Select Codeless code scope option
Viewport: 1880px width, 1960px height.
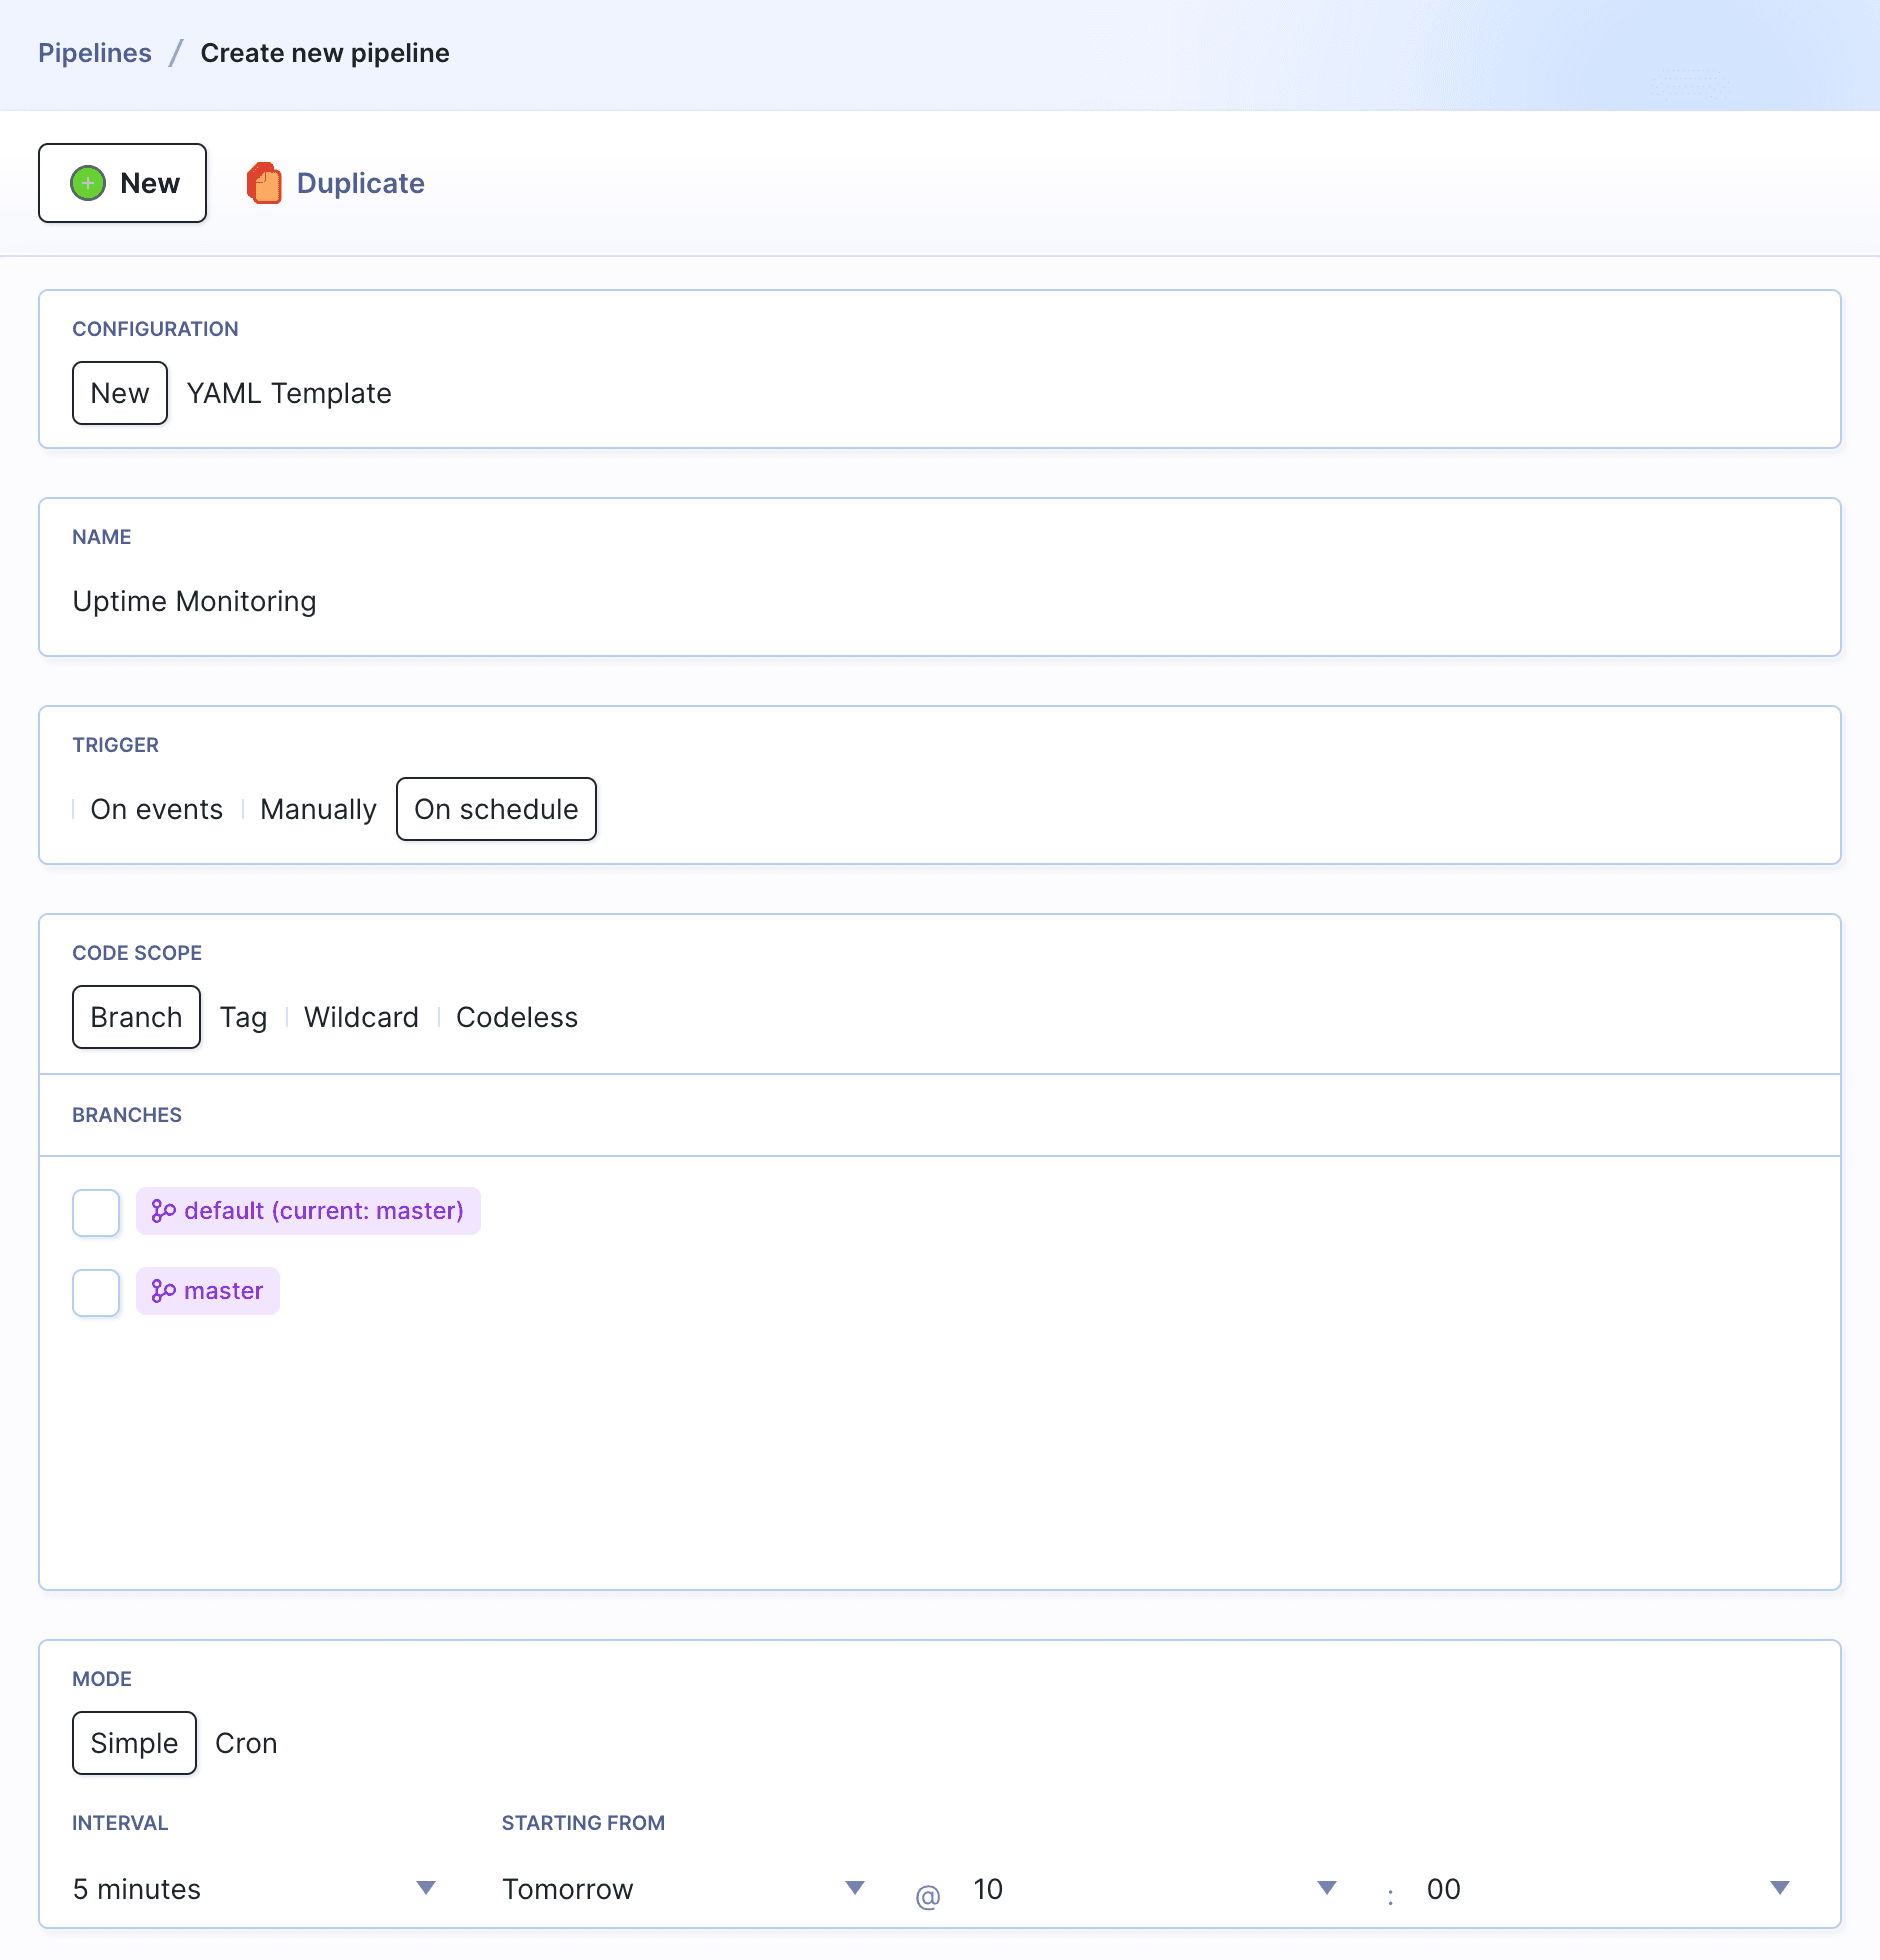click(x=517, y=1017)
